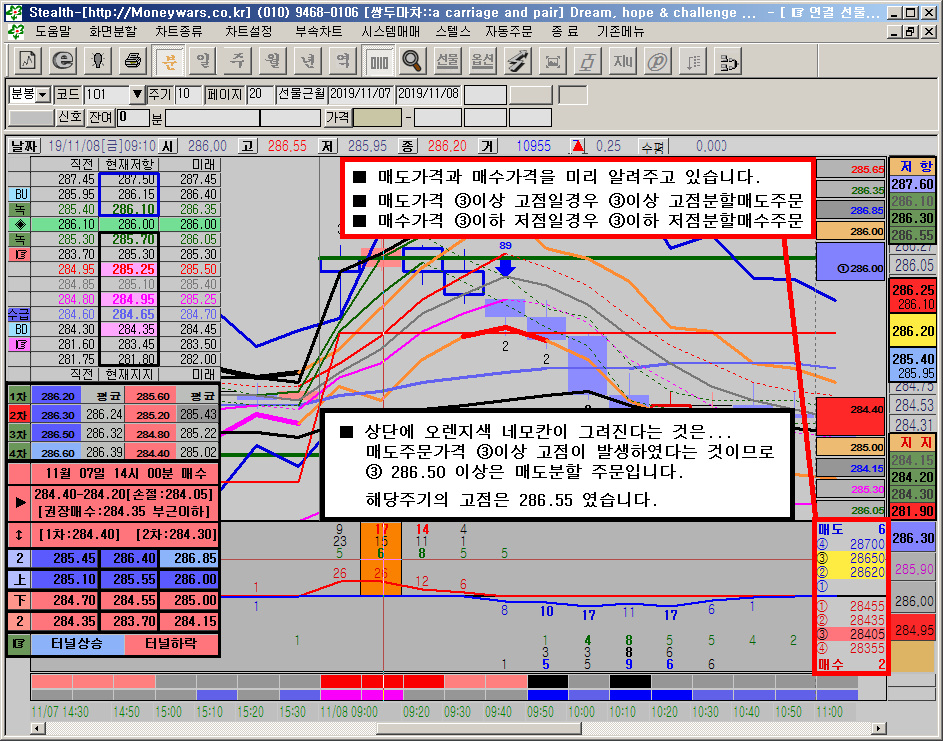This screenshot has height=741, width=943.
Task: Open the 차트종류 chart type menu
Action: [x=179, y=32]
